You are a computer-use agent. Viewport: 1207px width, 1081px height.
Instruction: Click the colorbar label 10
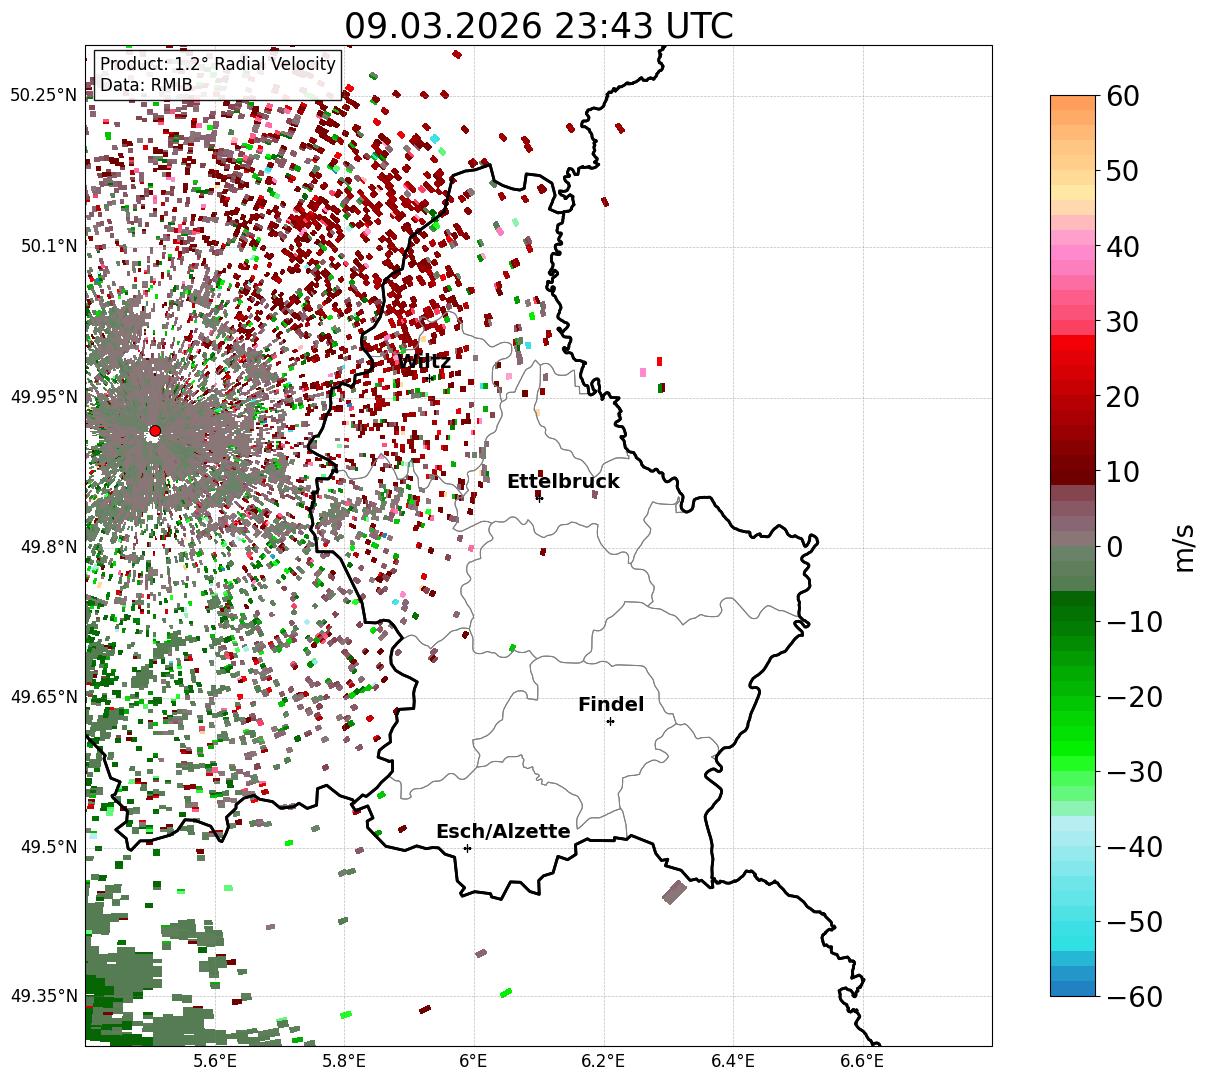[x=1123, y=472]
